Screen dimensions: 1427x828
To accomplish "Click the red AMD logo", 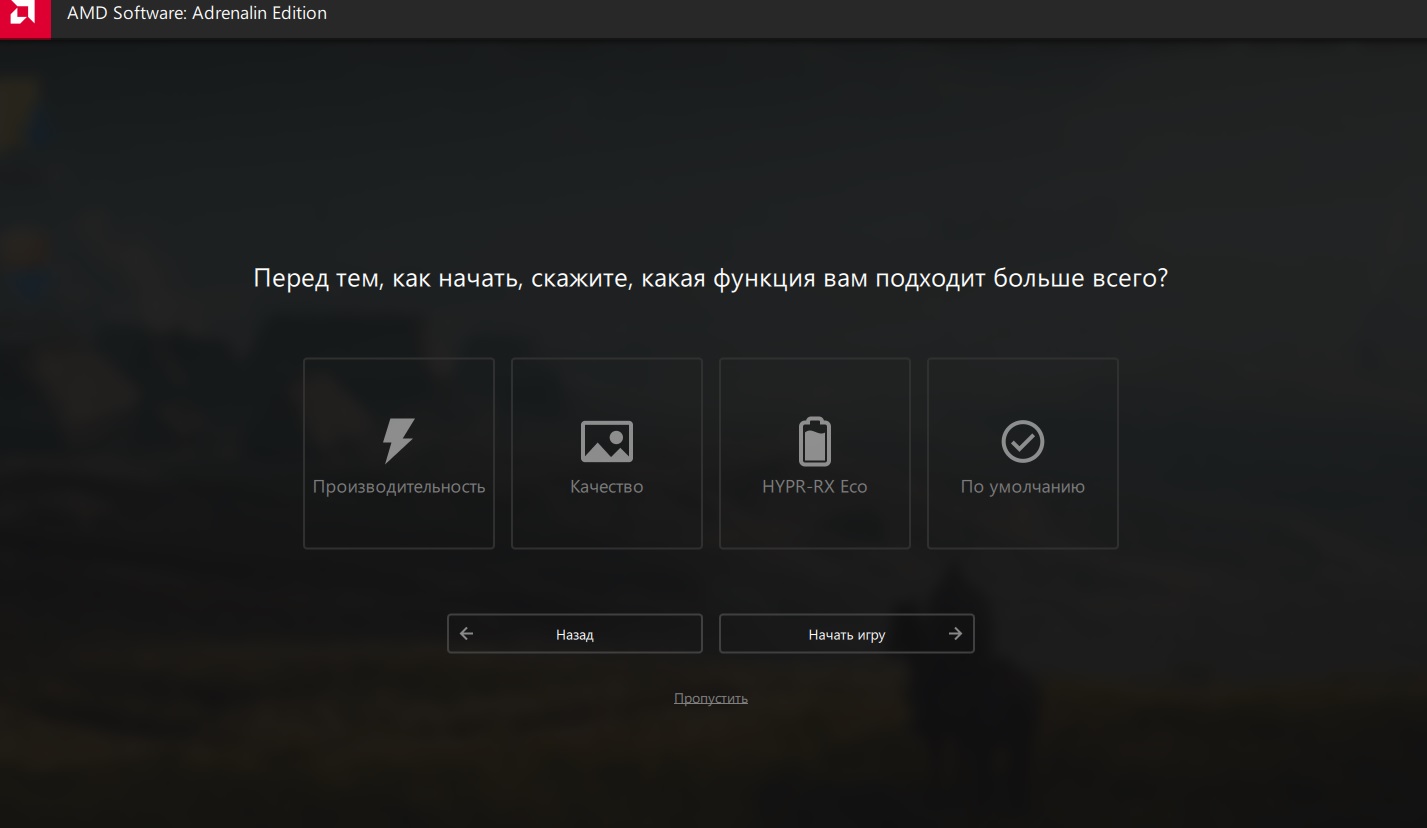I will (25, 18).
